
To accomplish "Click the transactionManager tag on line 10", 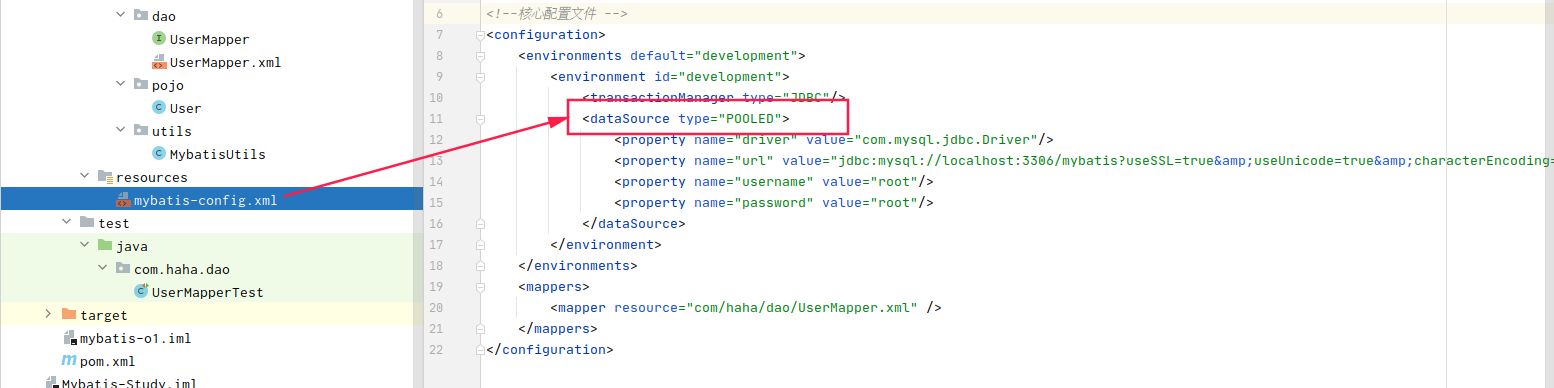I will (714, 98).
